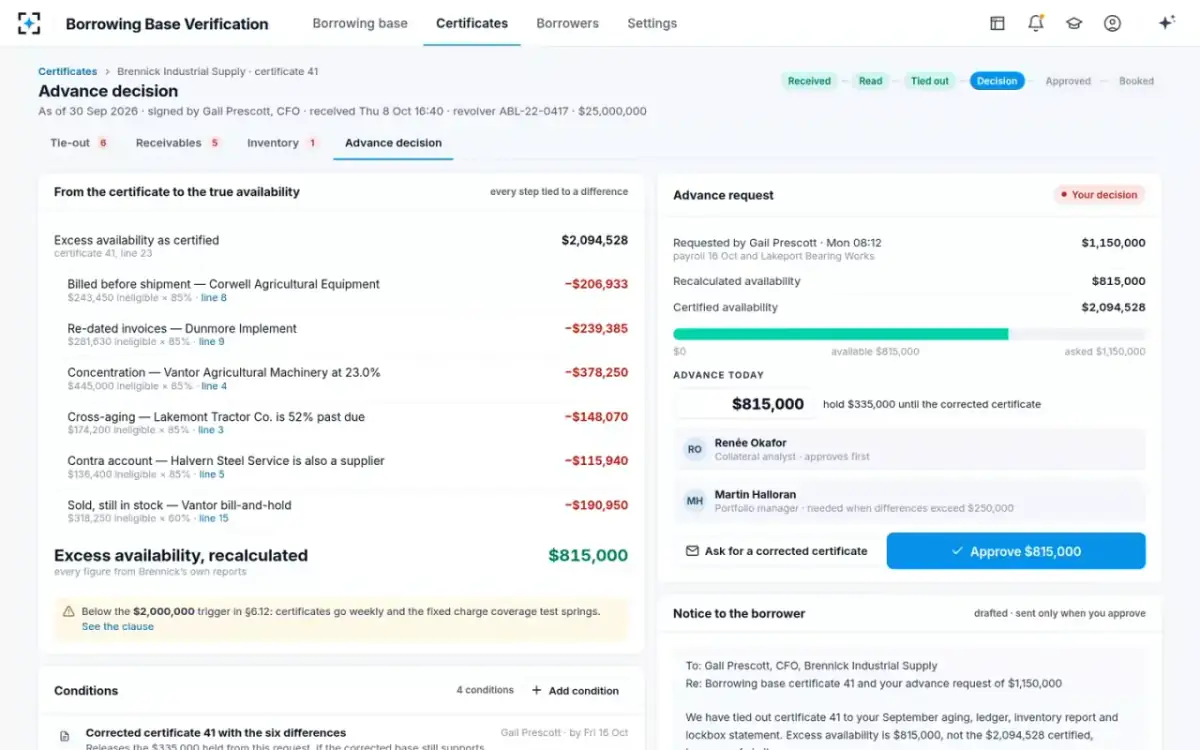The width and height of the screenshot is (1200, 750).
Task: Open notifications bell
Action: (1036, 23)
